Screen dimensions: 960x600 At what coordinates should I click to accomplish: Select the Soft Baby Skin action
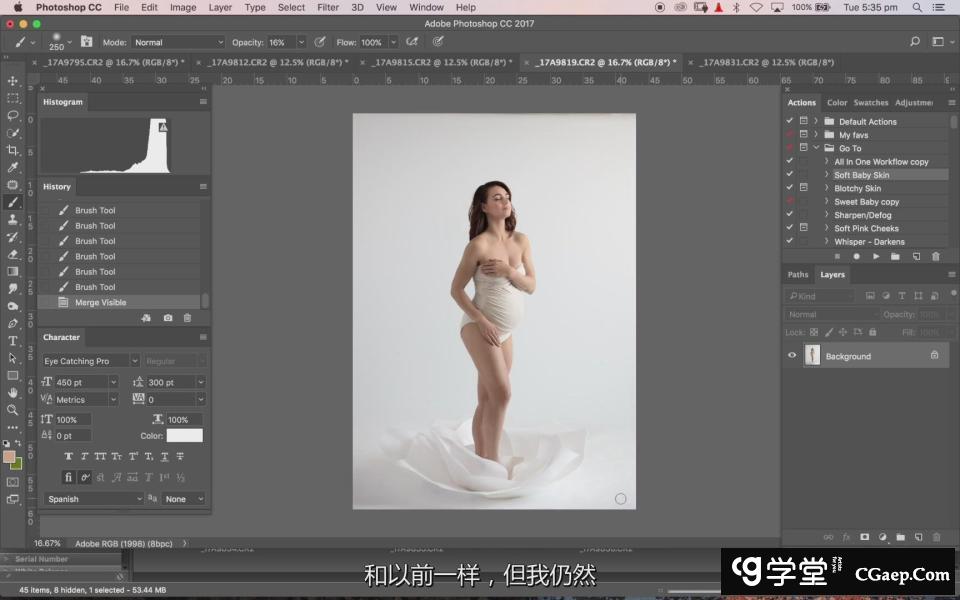click(861, 175)
